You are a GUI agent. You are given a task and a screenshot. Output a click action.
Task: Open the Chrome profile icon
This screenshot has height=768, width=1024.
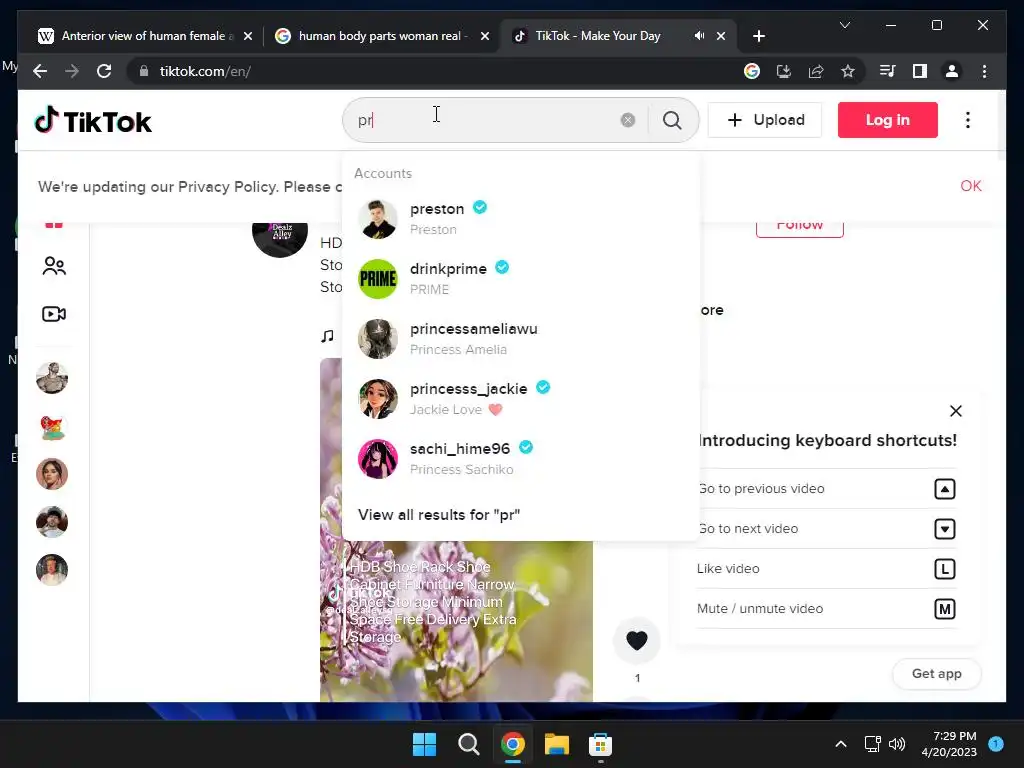click(952, 71)
